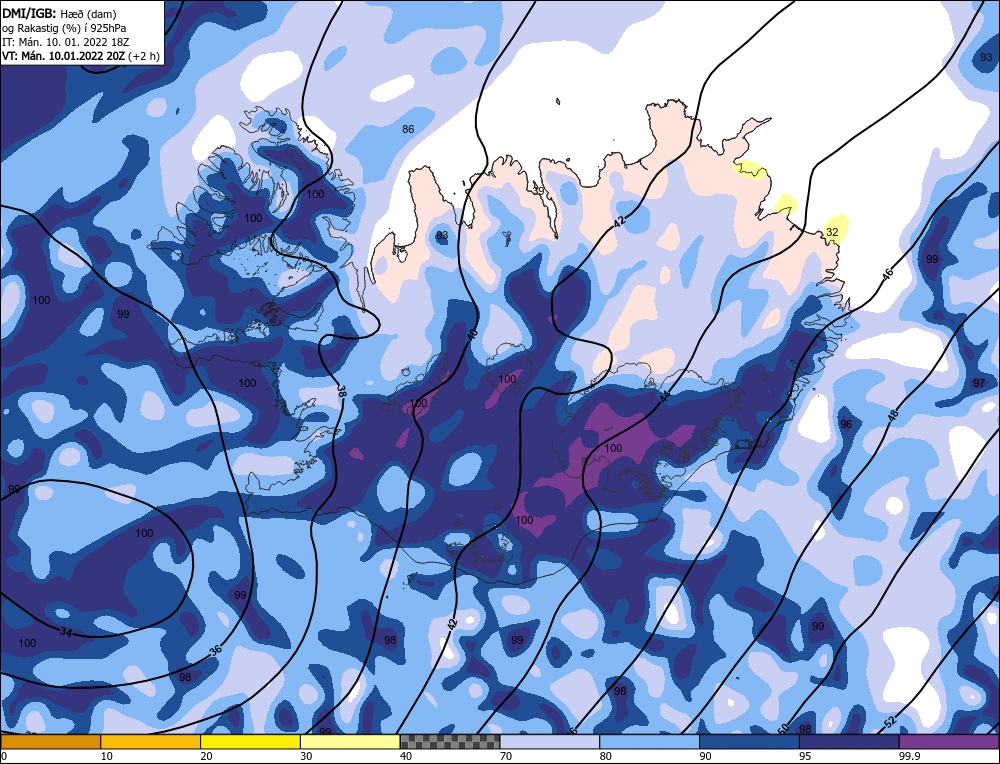Click the checkered 40–70 legend swatch
The width and height of the screenshot is (1000, 764).
[x=450, y=742]
